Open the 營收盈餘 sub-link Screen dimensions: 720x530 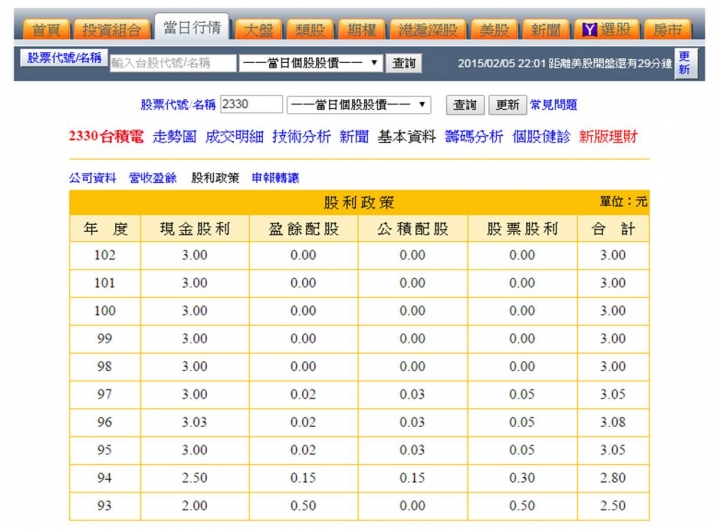click(153, 178)
